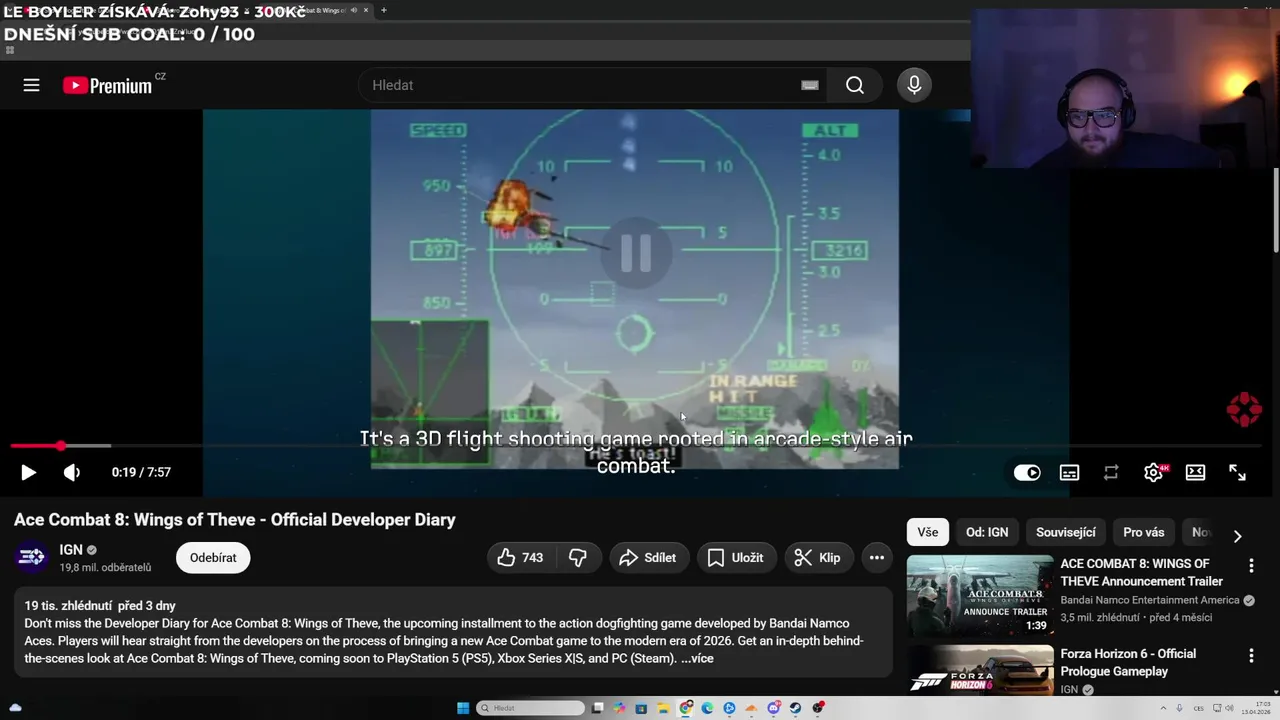The height and width of the screenshot is (720, 1280).
Task: Open File Explorer from the taskbar
Action: [x=663, y=708]
